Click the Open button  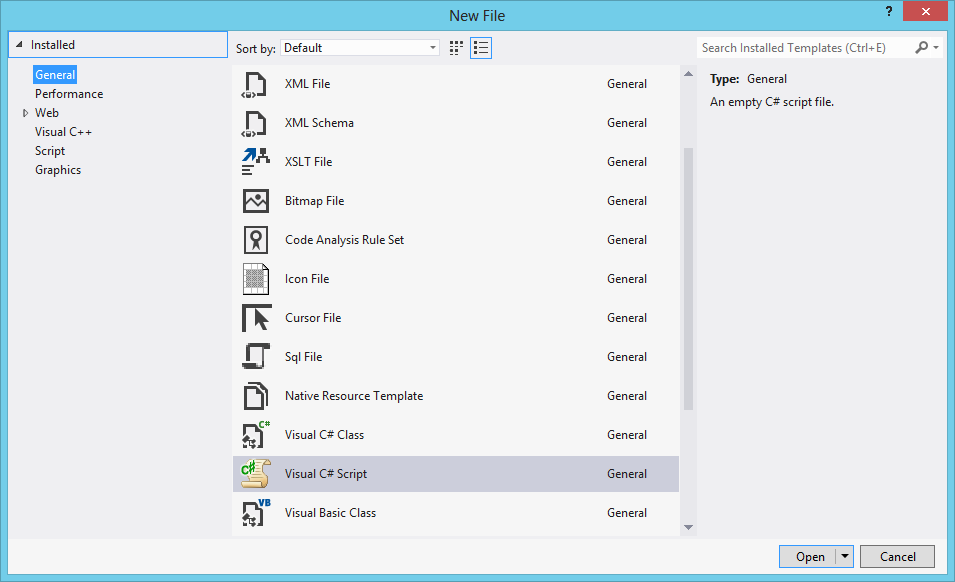pyautogui.click(x=808, y=556)
